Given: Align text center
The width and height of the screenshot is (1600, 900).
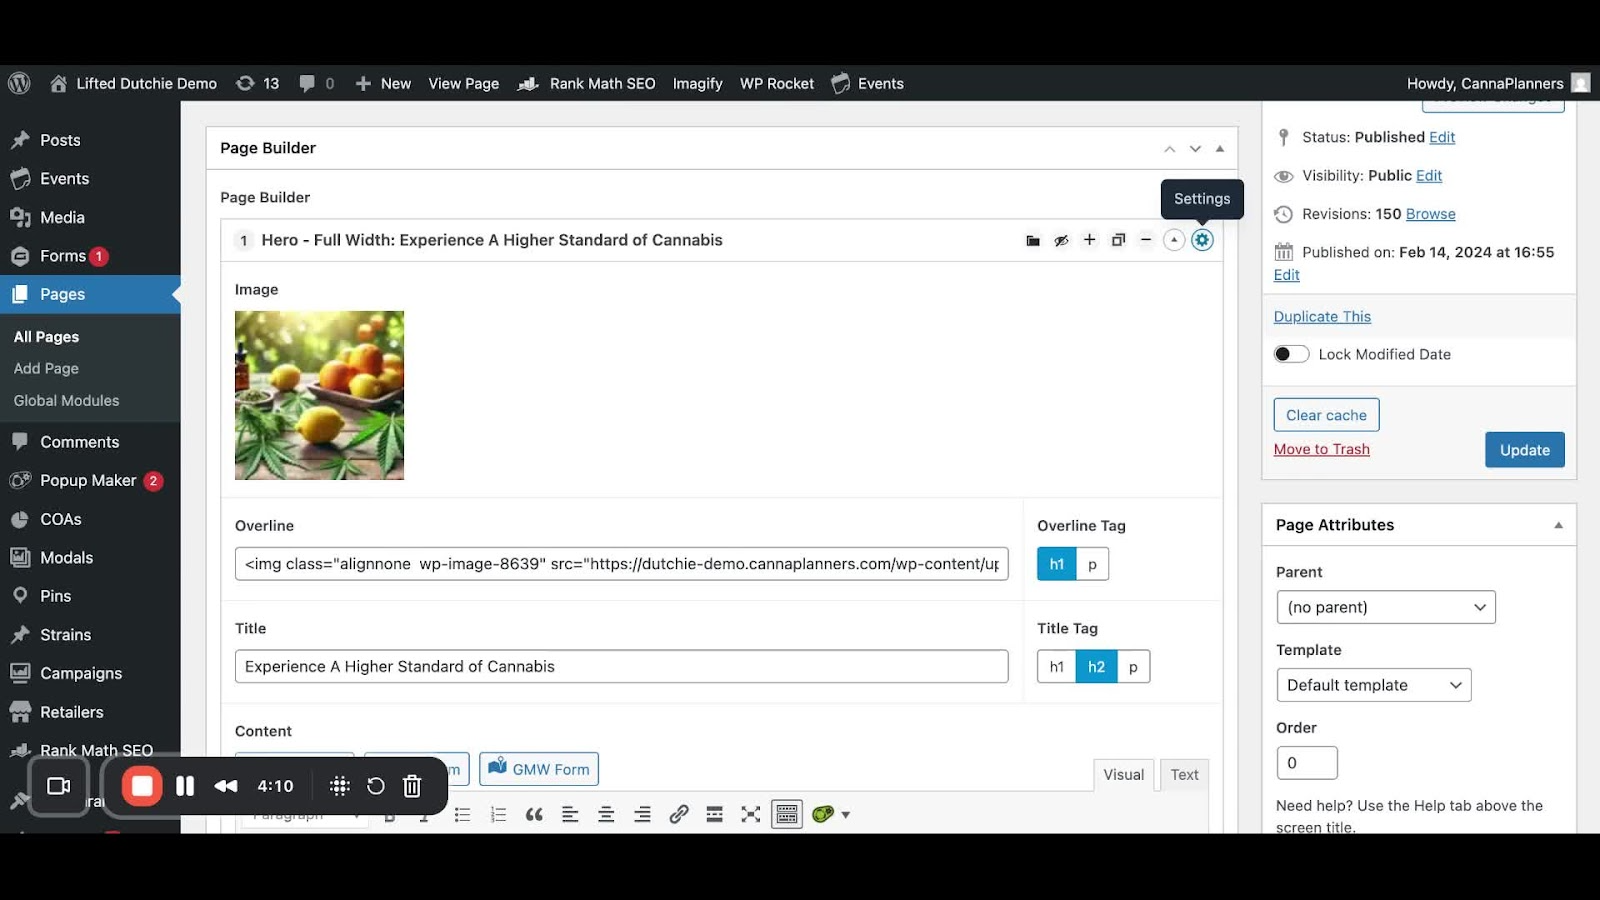Looking at the screenshot, I should coord(606,815).
